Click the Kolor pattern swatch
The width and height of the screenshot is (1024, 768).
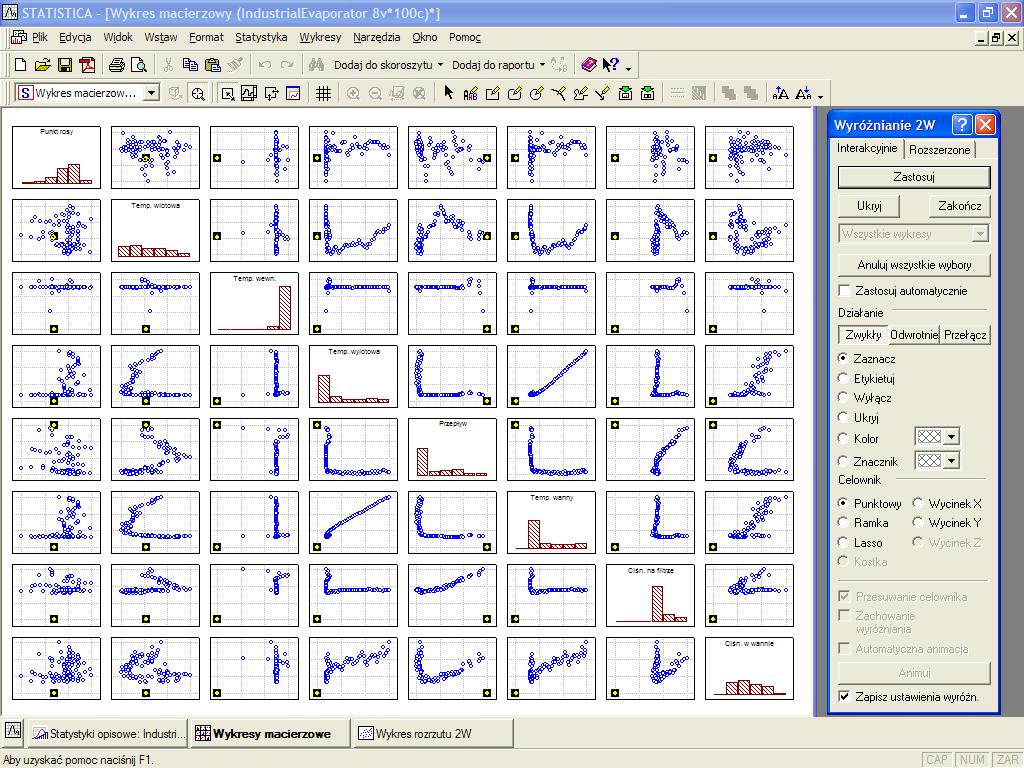pyautogui.click(x=929, y=437)
